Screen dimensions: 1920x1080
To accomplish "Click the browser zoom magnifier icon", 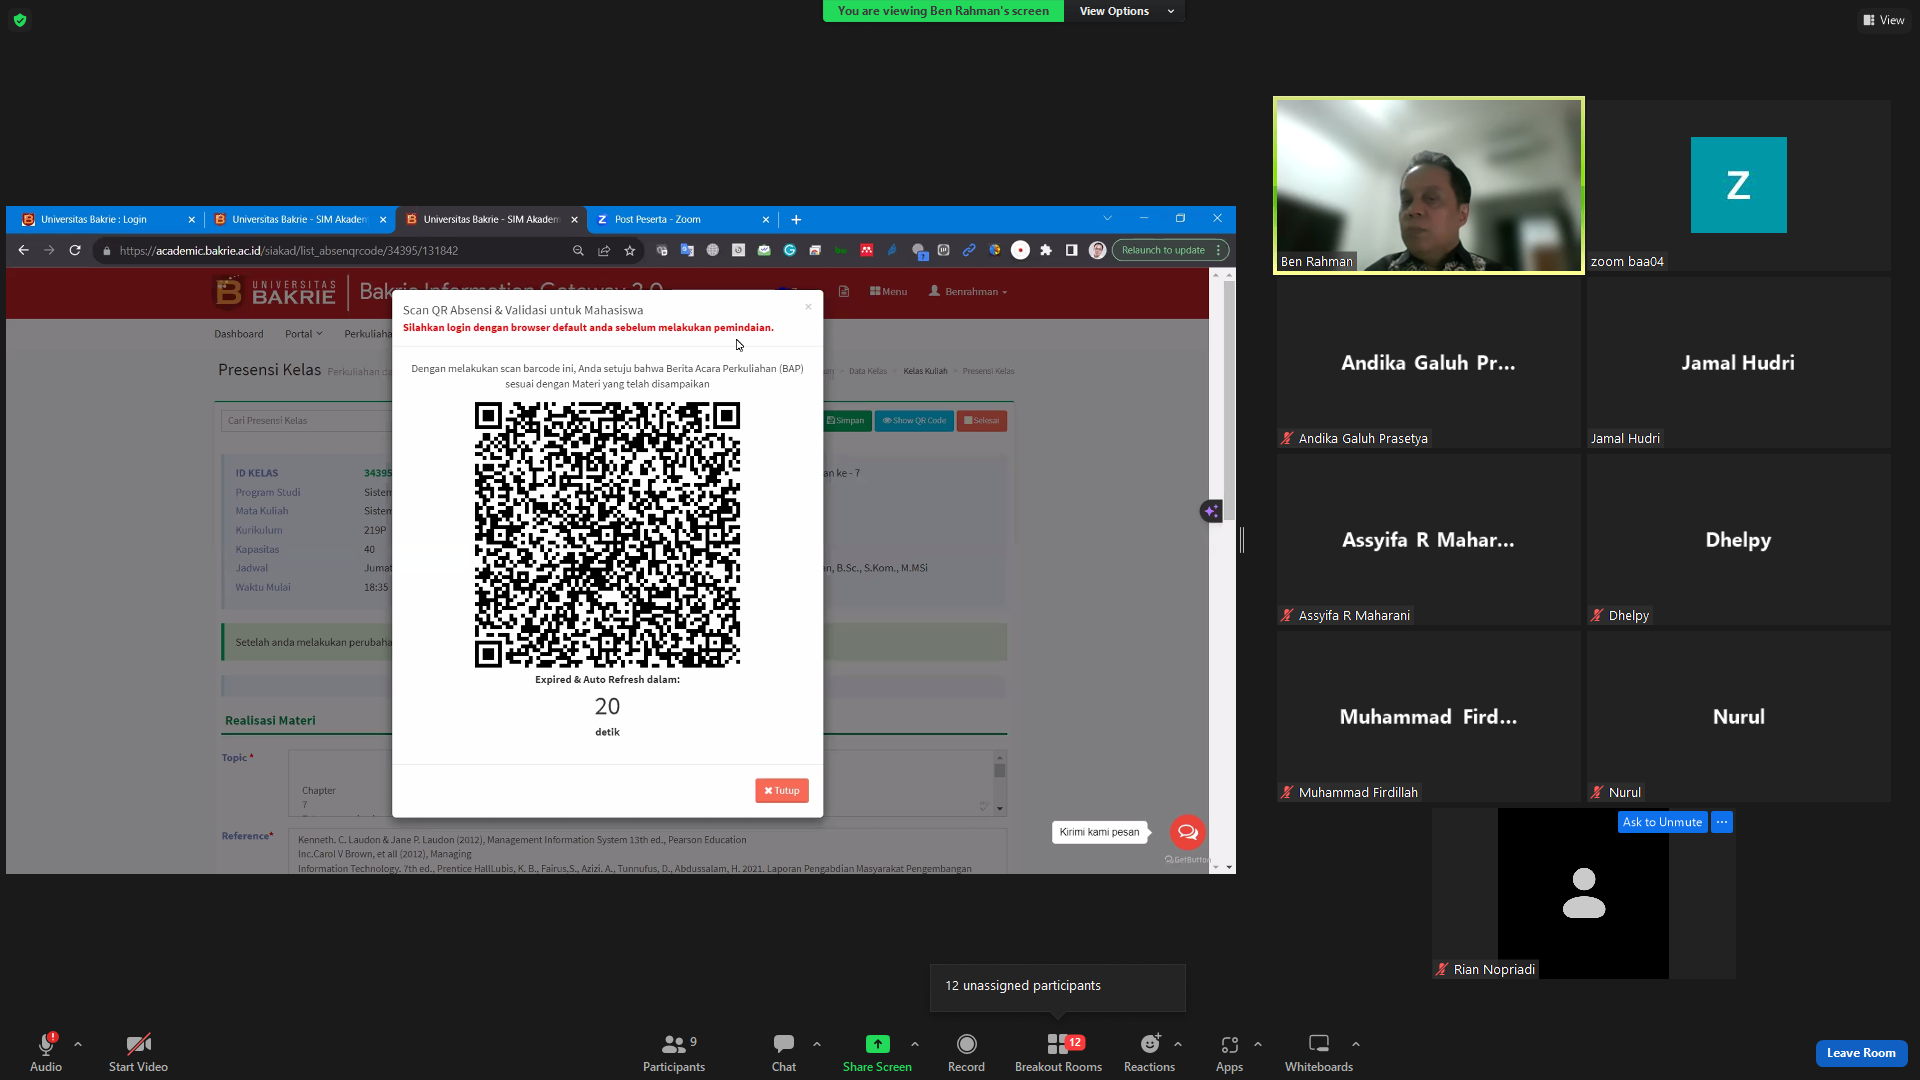I will point(578,251).
